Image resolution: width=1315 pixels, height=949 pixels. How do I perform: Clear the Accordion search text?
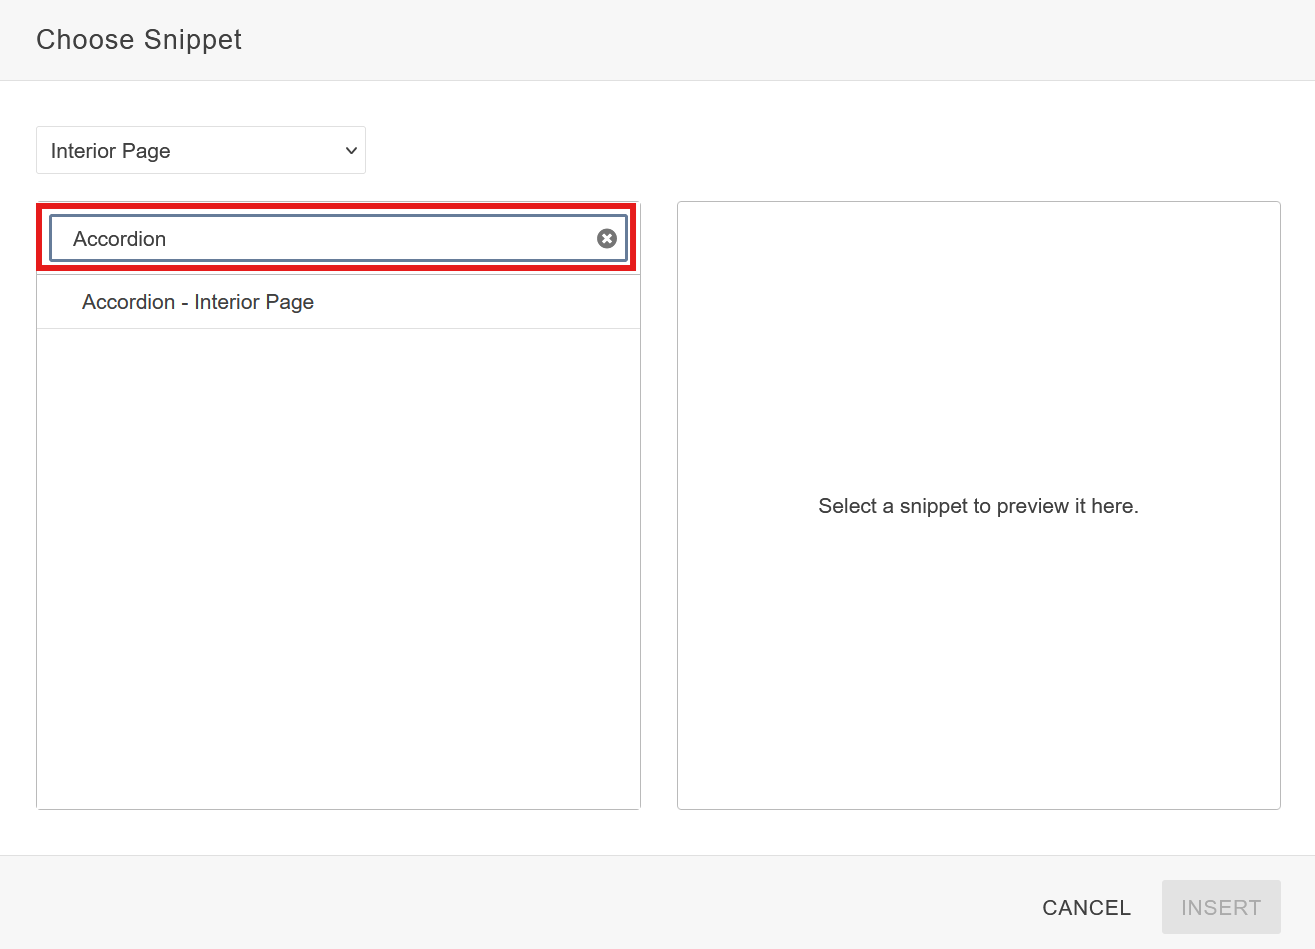tap(606, 238)
